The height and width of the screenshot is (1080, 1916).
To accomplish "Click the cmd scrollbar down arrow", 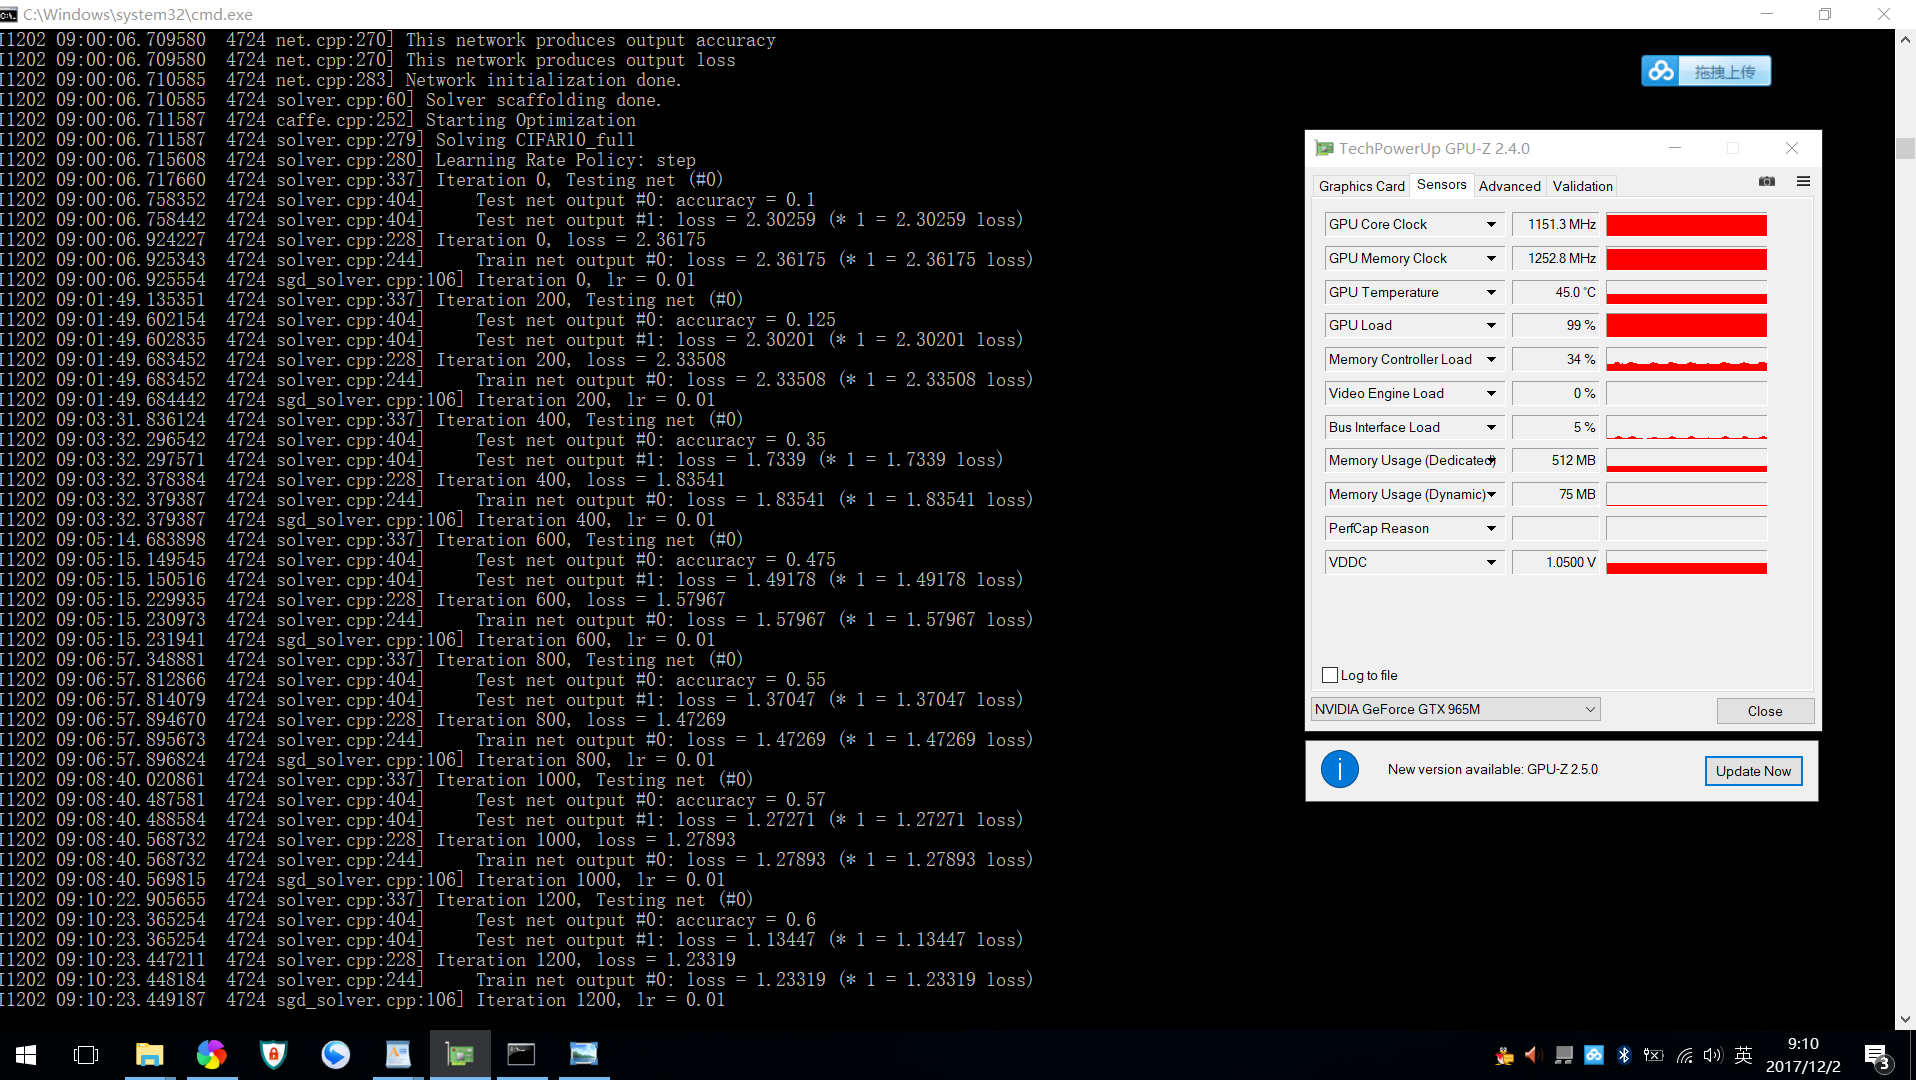I will pos(1905,1020).
